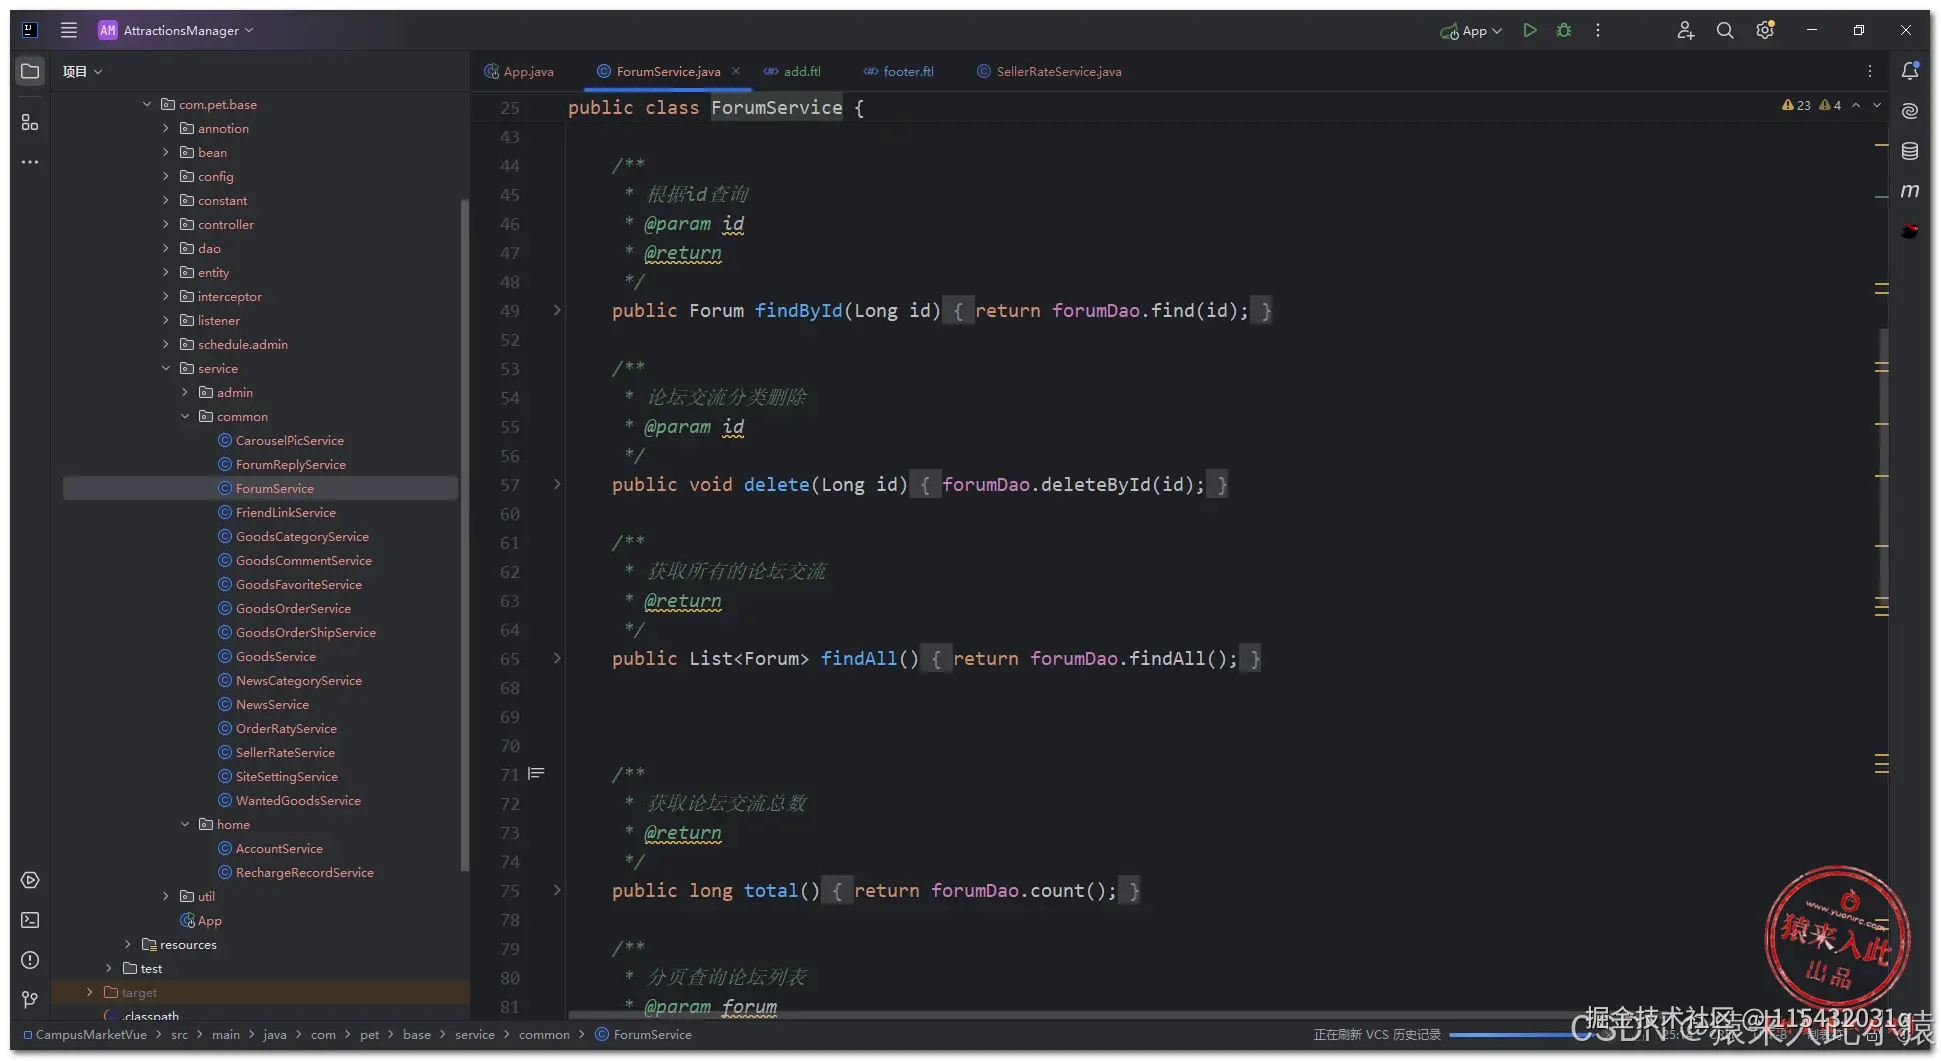This screenshot has width=1941, height=1061.
Task: Unfold the findAll method body
Action: pos(557,658)
